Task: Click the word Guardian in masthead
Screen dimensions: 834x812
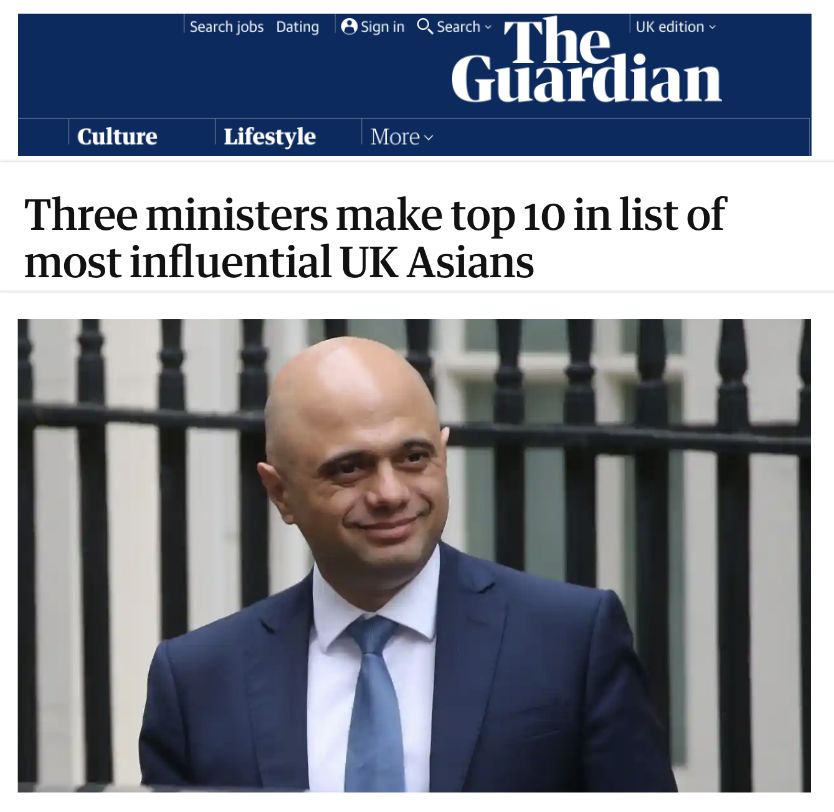Action: point(586,79)
